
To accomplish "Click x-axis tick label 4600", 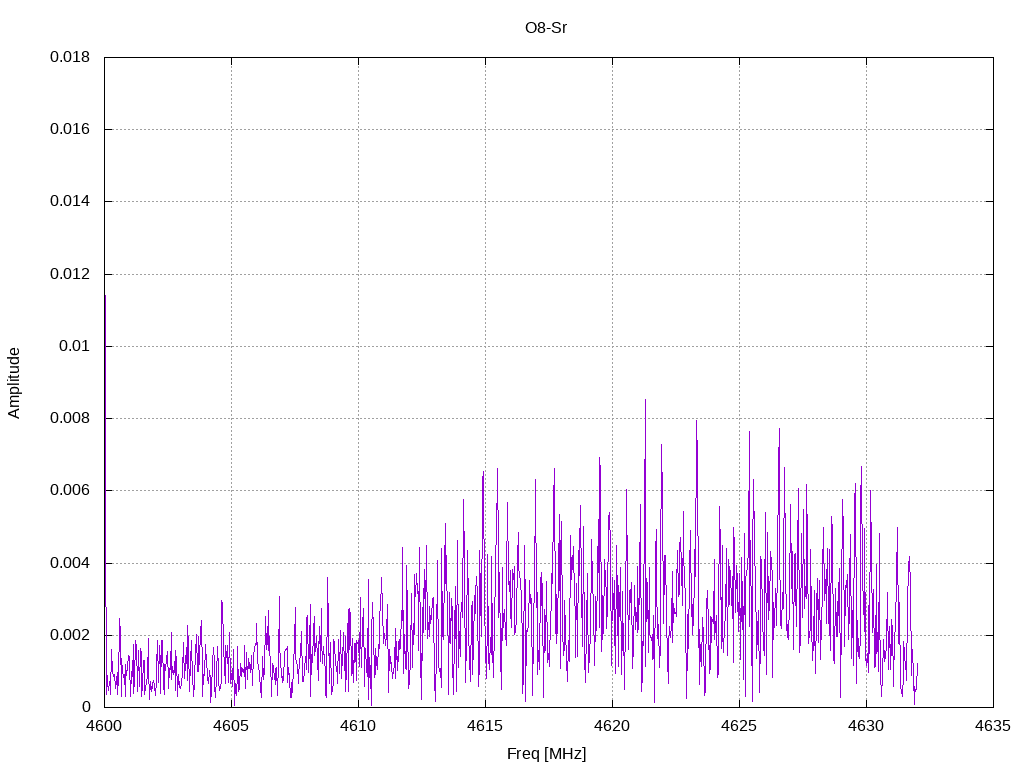I will click(104, 726).
